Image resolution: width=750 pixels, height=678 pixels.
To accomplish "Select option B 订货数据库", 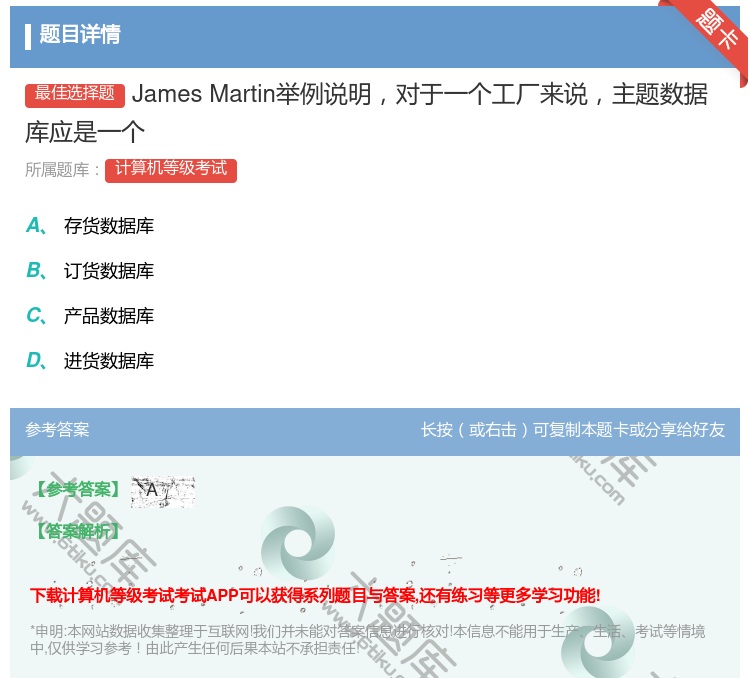I will (90, 271).
